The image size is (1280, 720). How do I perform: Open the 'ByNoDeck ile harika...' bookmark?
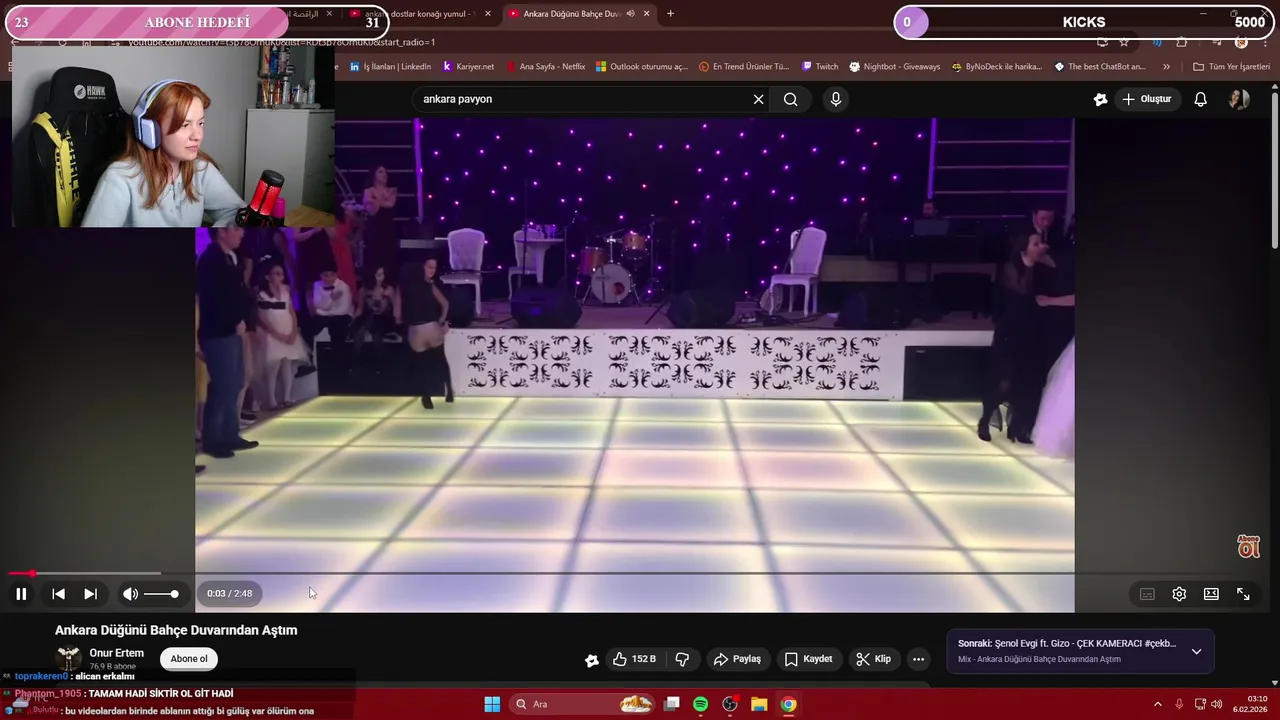pyautogui.click(x=996, y=67)
